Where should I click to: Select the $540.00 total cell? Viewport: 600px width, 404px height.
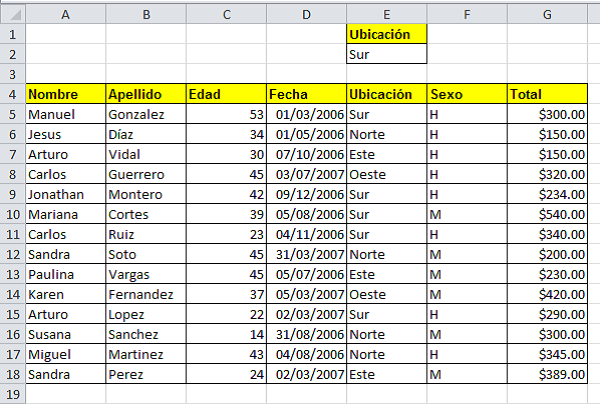click(547, 214)
